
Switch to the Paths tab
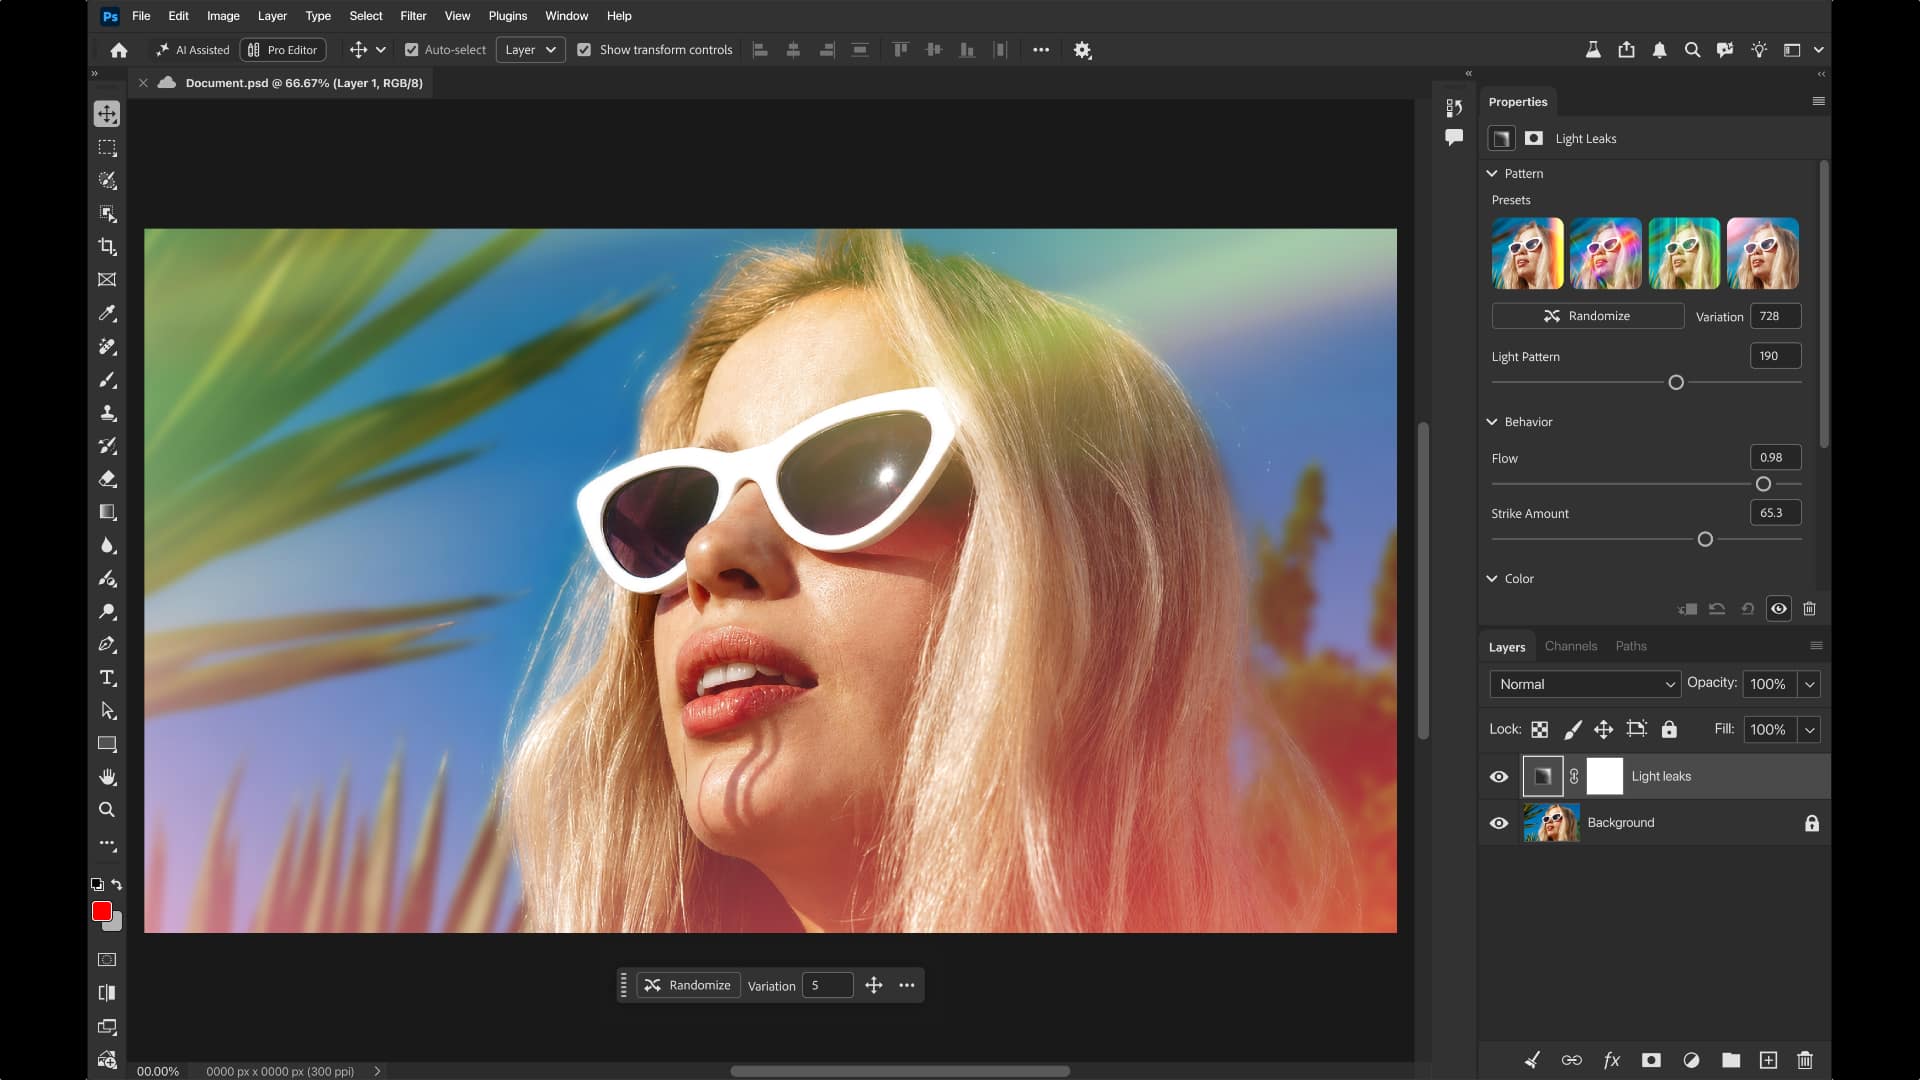(x=1631, y=646)
